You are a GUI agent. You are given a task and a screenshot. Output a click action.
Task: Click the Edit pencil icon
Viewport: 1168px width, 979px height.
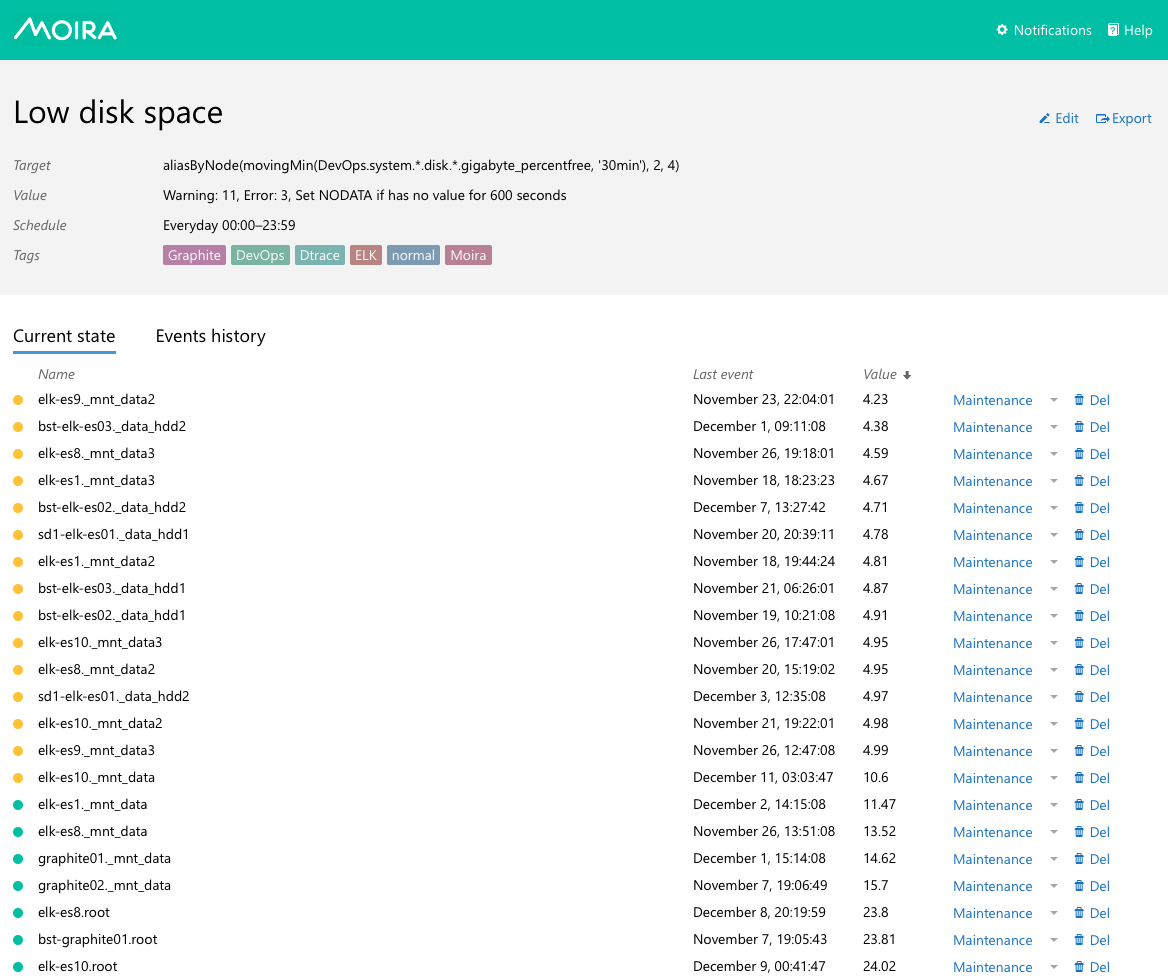coord(1045,118)
